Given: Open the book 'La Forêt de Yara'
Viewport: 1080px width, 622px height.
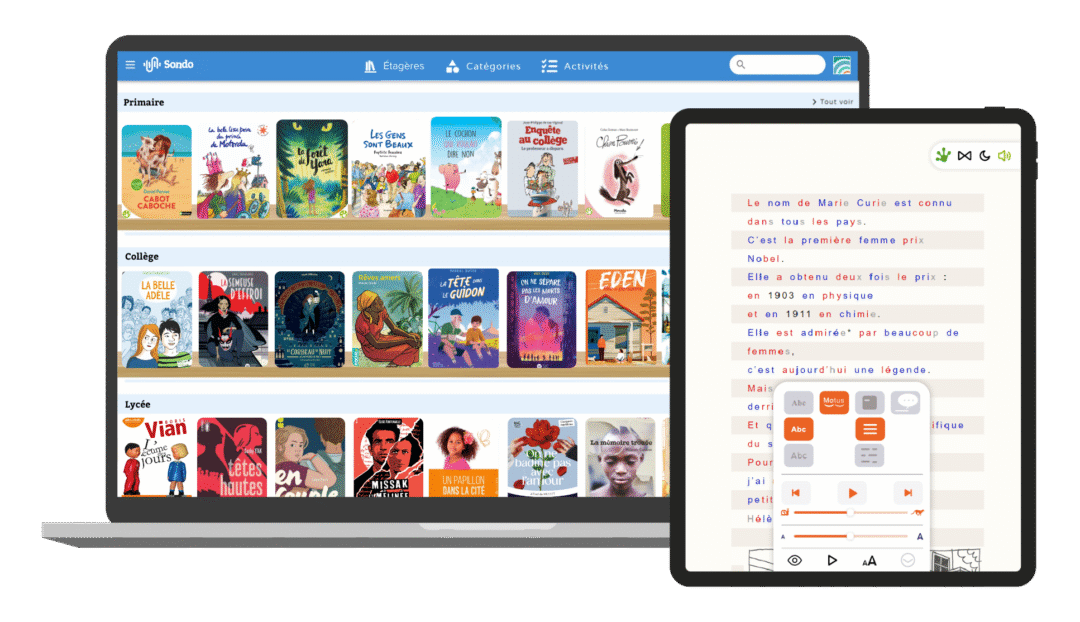Looking at the screenshot, I should click(311, 169).
